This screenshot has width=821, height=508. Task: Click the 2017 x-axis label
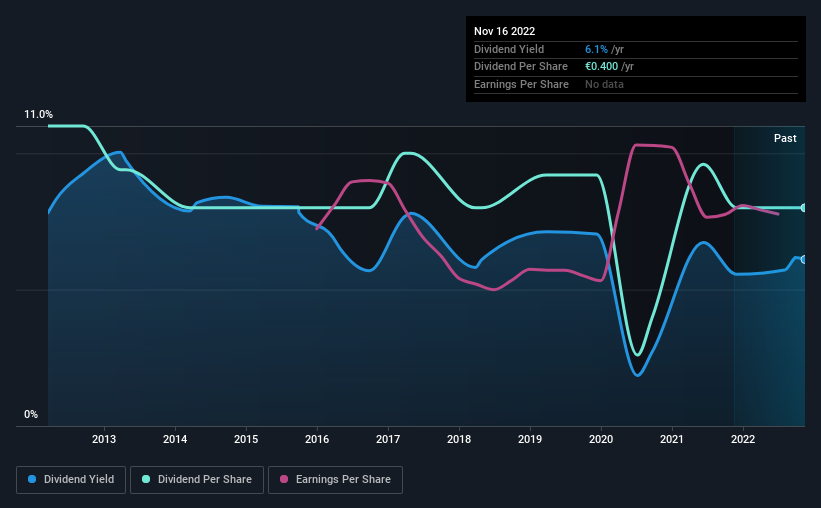388,439
